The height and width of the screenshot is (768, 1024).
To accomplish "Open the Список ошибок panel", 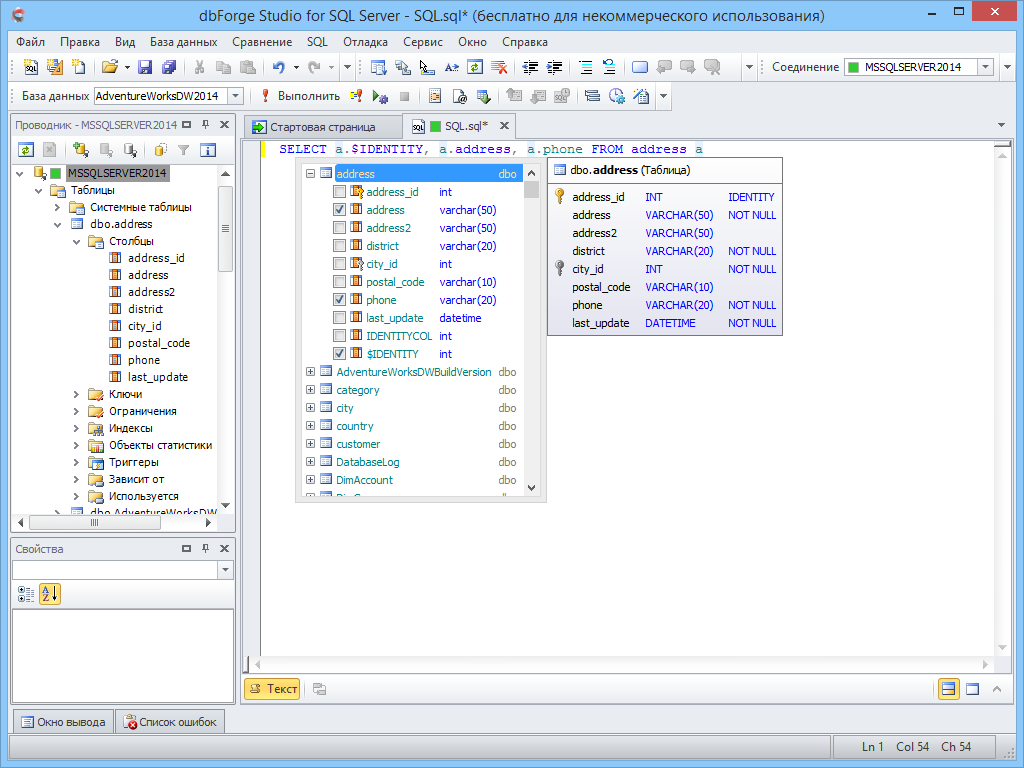I will tap(169, 722).
